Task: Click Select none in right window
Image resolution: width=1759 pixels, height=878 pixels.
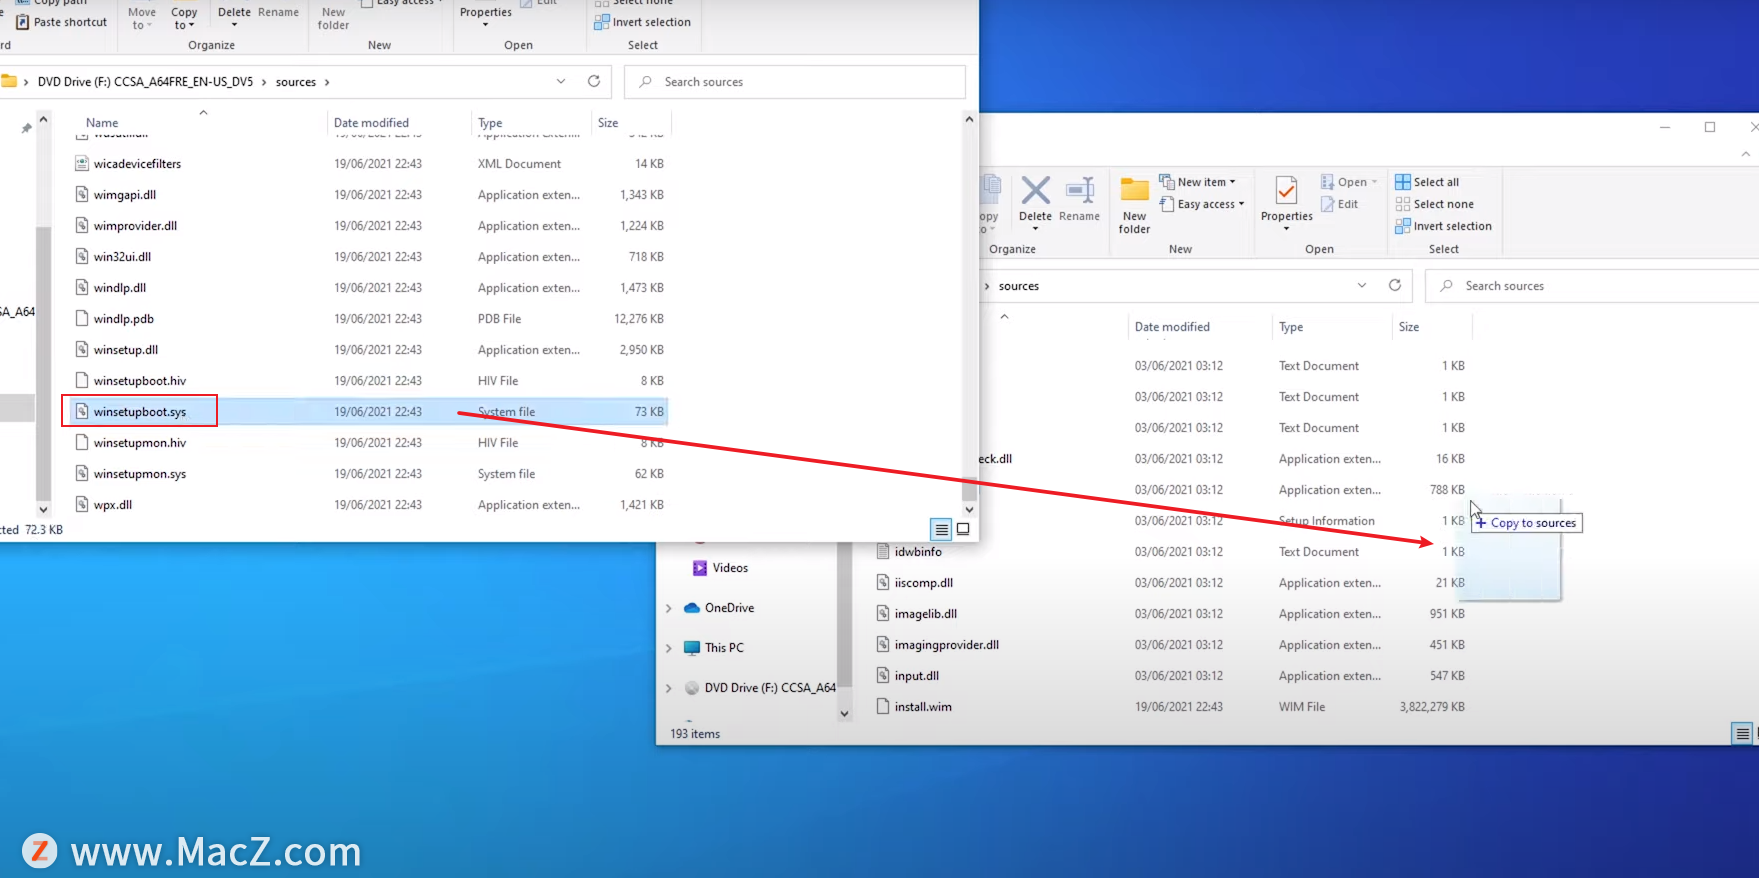Action: coord(1434,204)
